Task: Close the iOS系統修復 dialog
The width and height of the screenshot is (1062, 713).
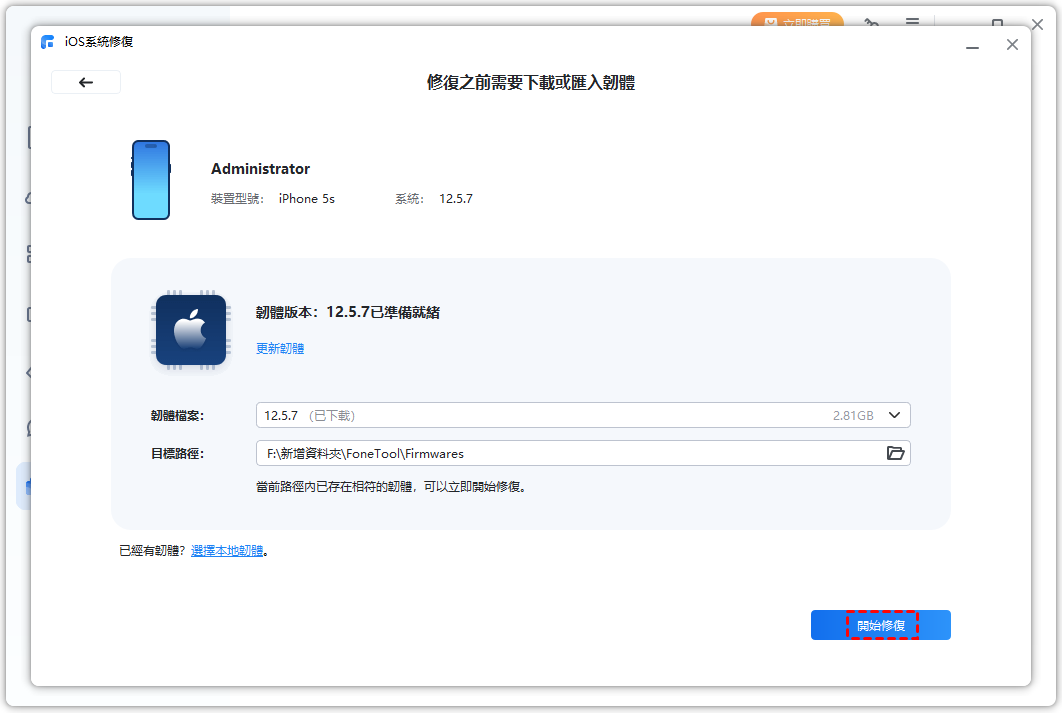Action: point(1012,45)
